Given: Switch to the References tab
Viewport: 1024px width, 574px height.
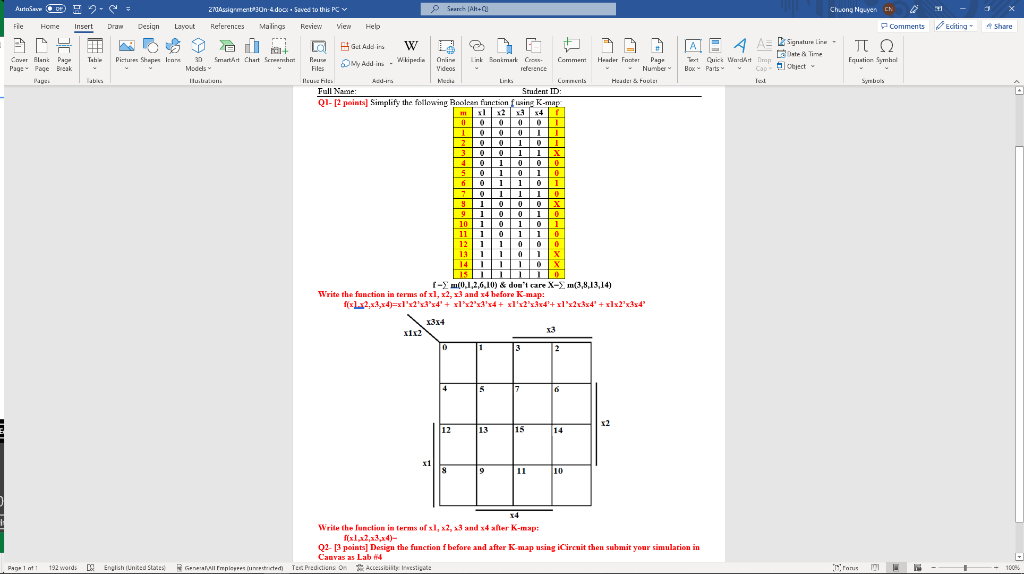Looking at the screenshot, I should point(227,26).
